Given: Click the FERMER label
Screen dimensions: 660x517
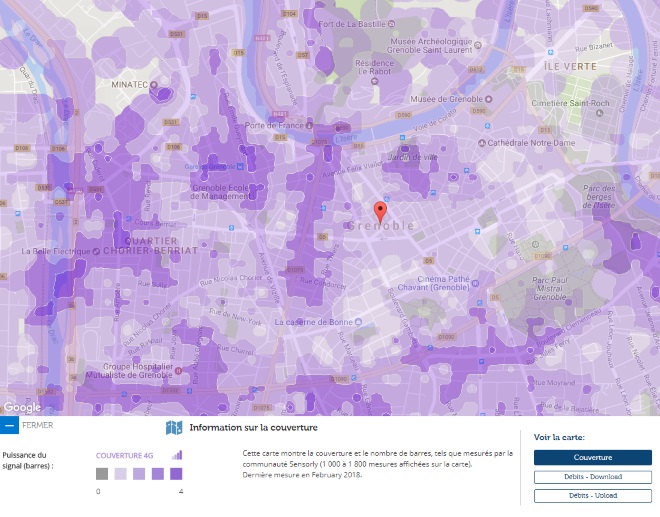Looking at the screenshot, I should click(37, 425).
